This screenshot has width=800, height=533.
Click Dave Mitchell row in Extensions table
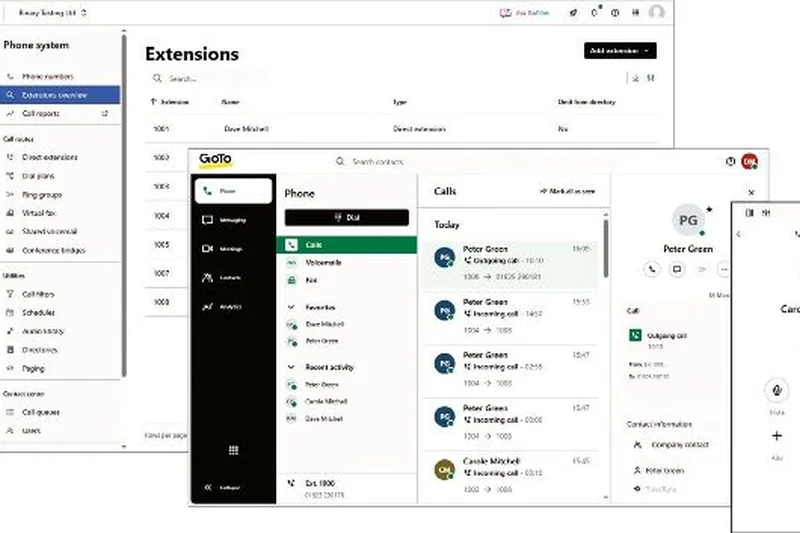(x=402, y=129)
